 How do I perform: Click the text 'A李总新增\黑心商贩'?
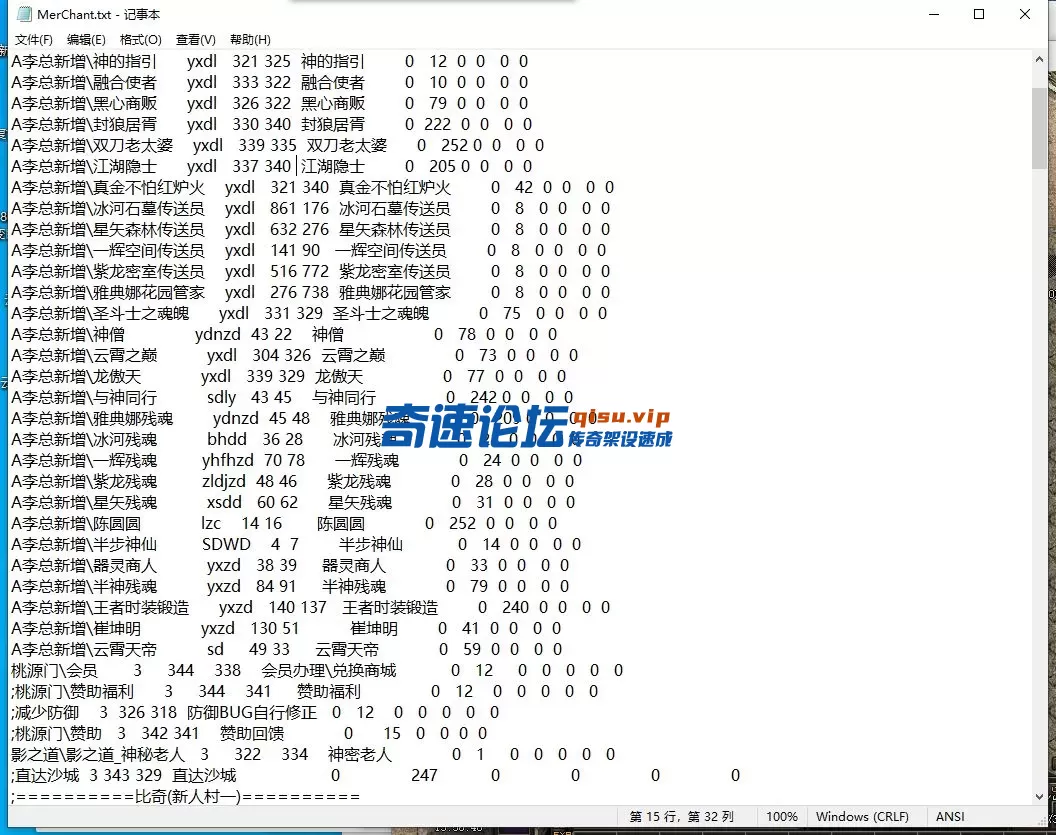84,103
